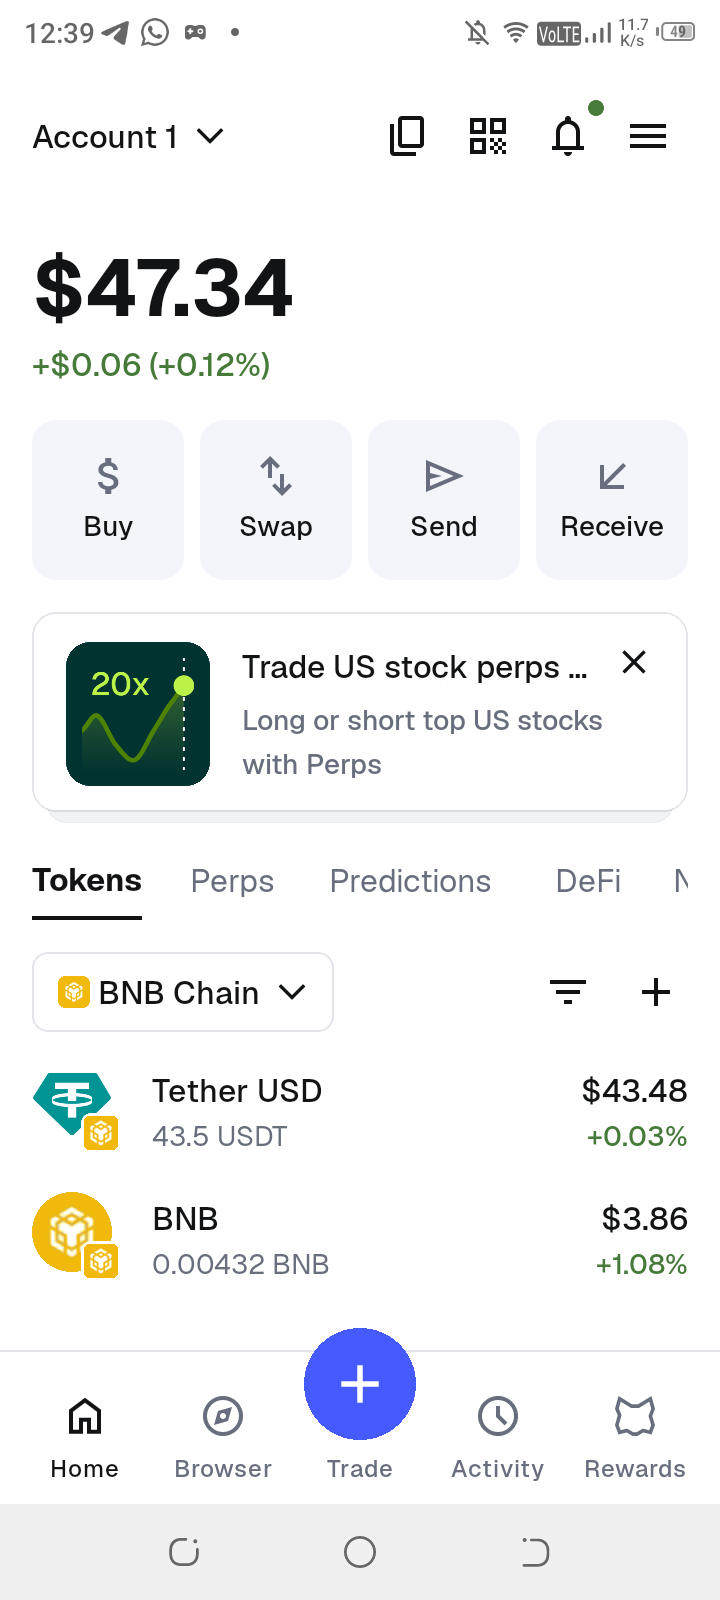Tap the token filter sort icon
720x1600 pixels.
point(568,992)
